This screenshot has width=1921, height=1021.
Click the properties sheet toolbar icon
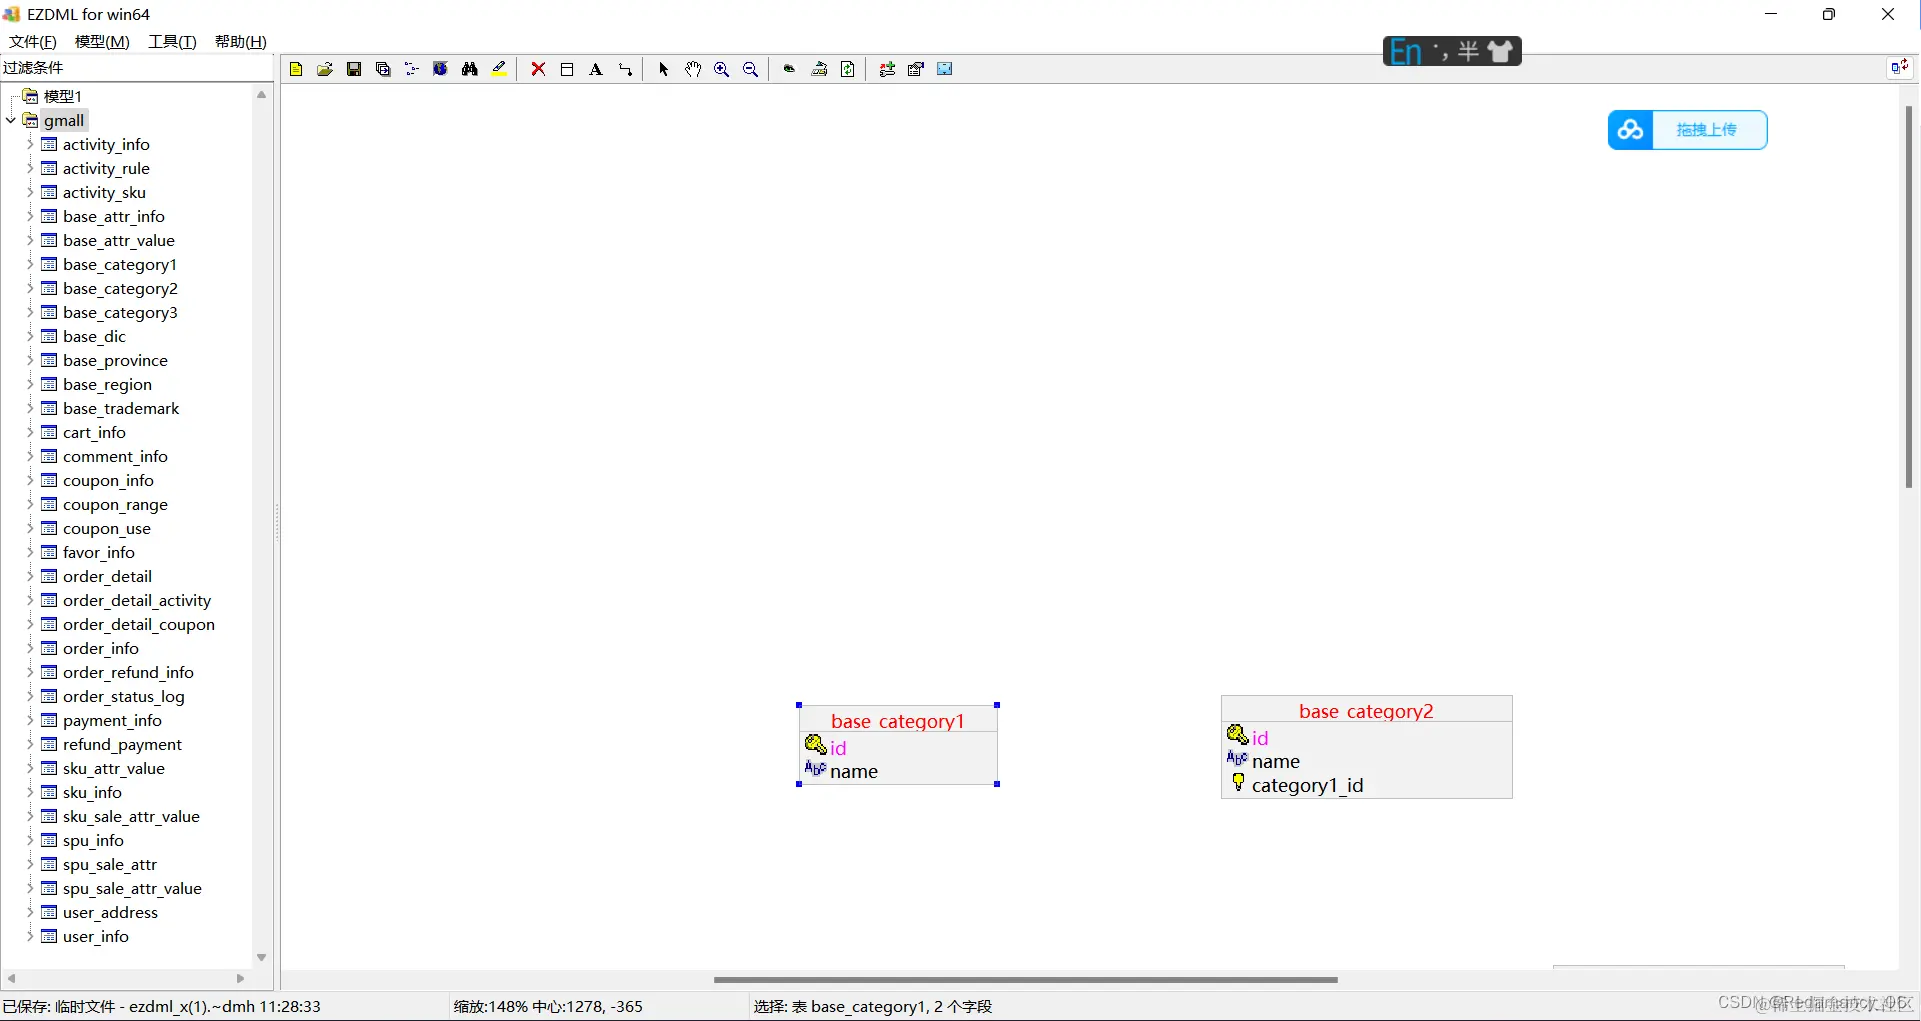tap(916, 69)
